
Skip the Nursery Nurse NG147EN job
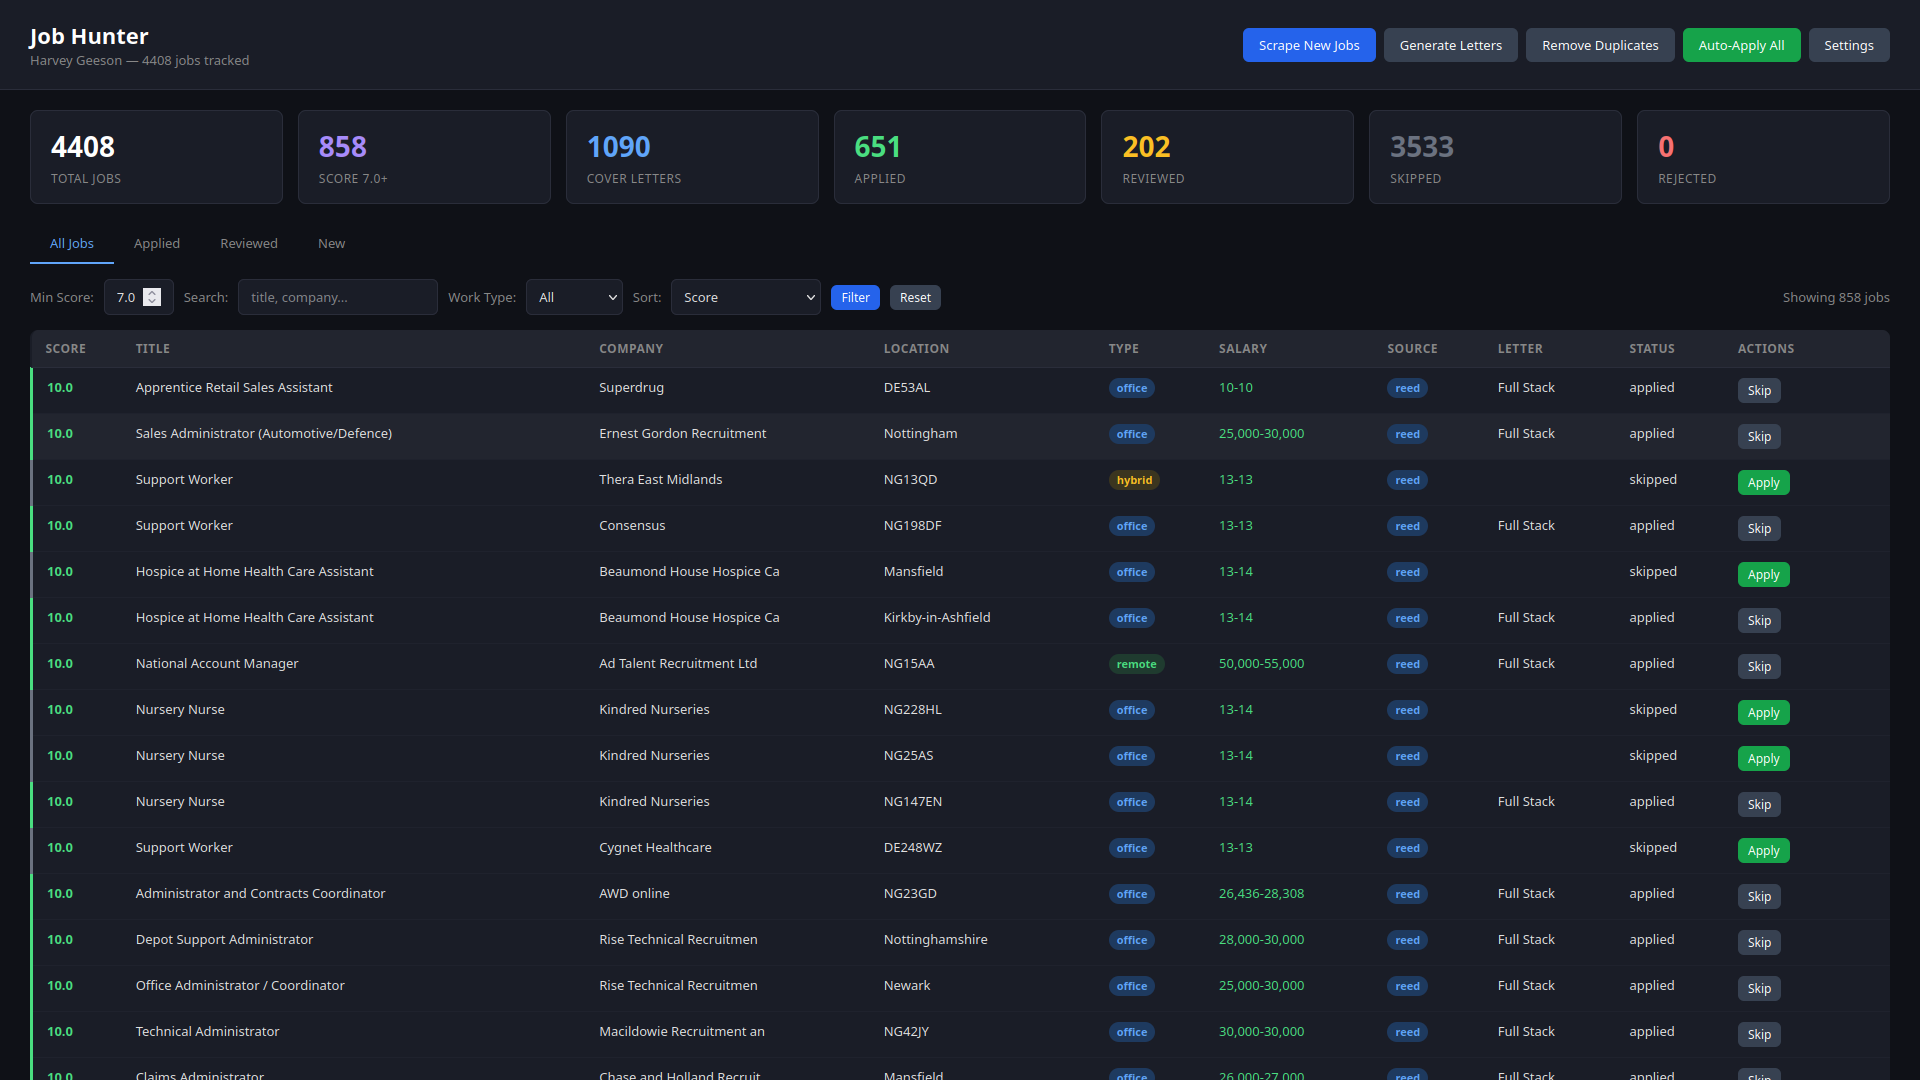tap(1759, 804)
